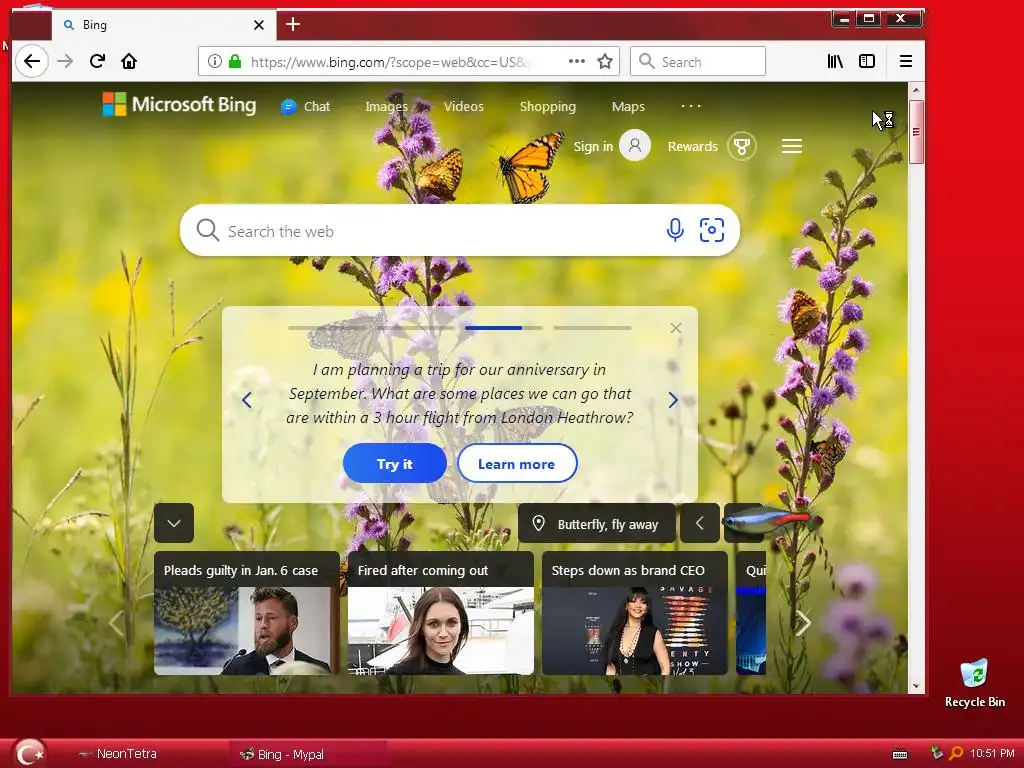Image resolution: width=1024 pixels, height=768 pixels.
Task: Open Pleads guilty in Jan. 6 case story
Action: [246, 613]
